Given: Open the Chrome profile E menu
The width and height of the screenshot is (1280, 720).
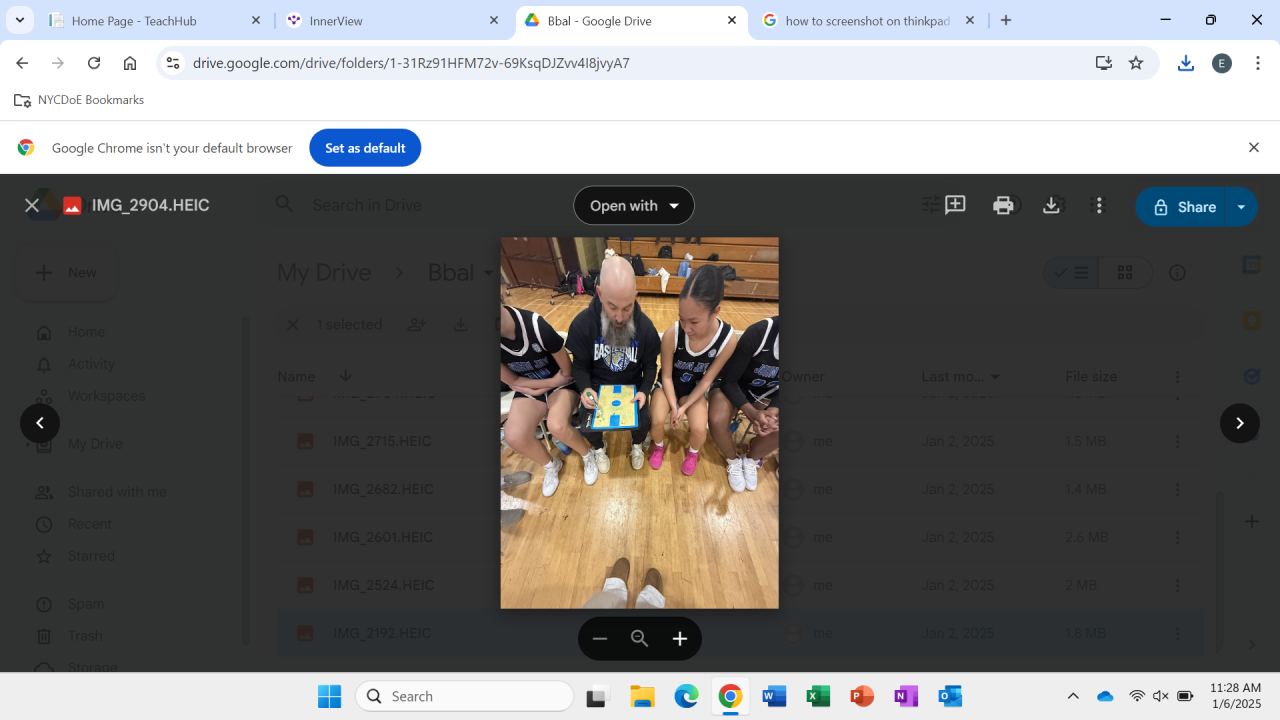Looking at the screenshot, I should pyautogui.click(x=1222, y=63).
